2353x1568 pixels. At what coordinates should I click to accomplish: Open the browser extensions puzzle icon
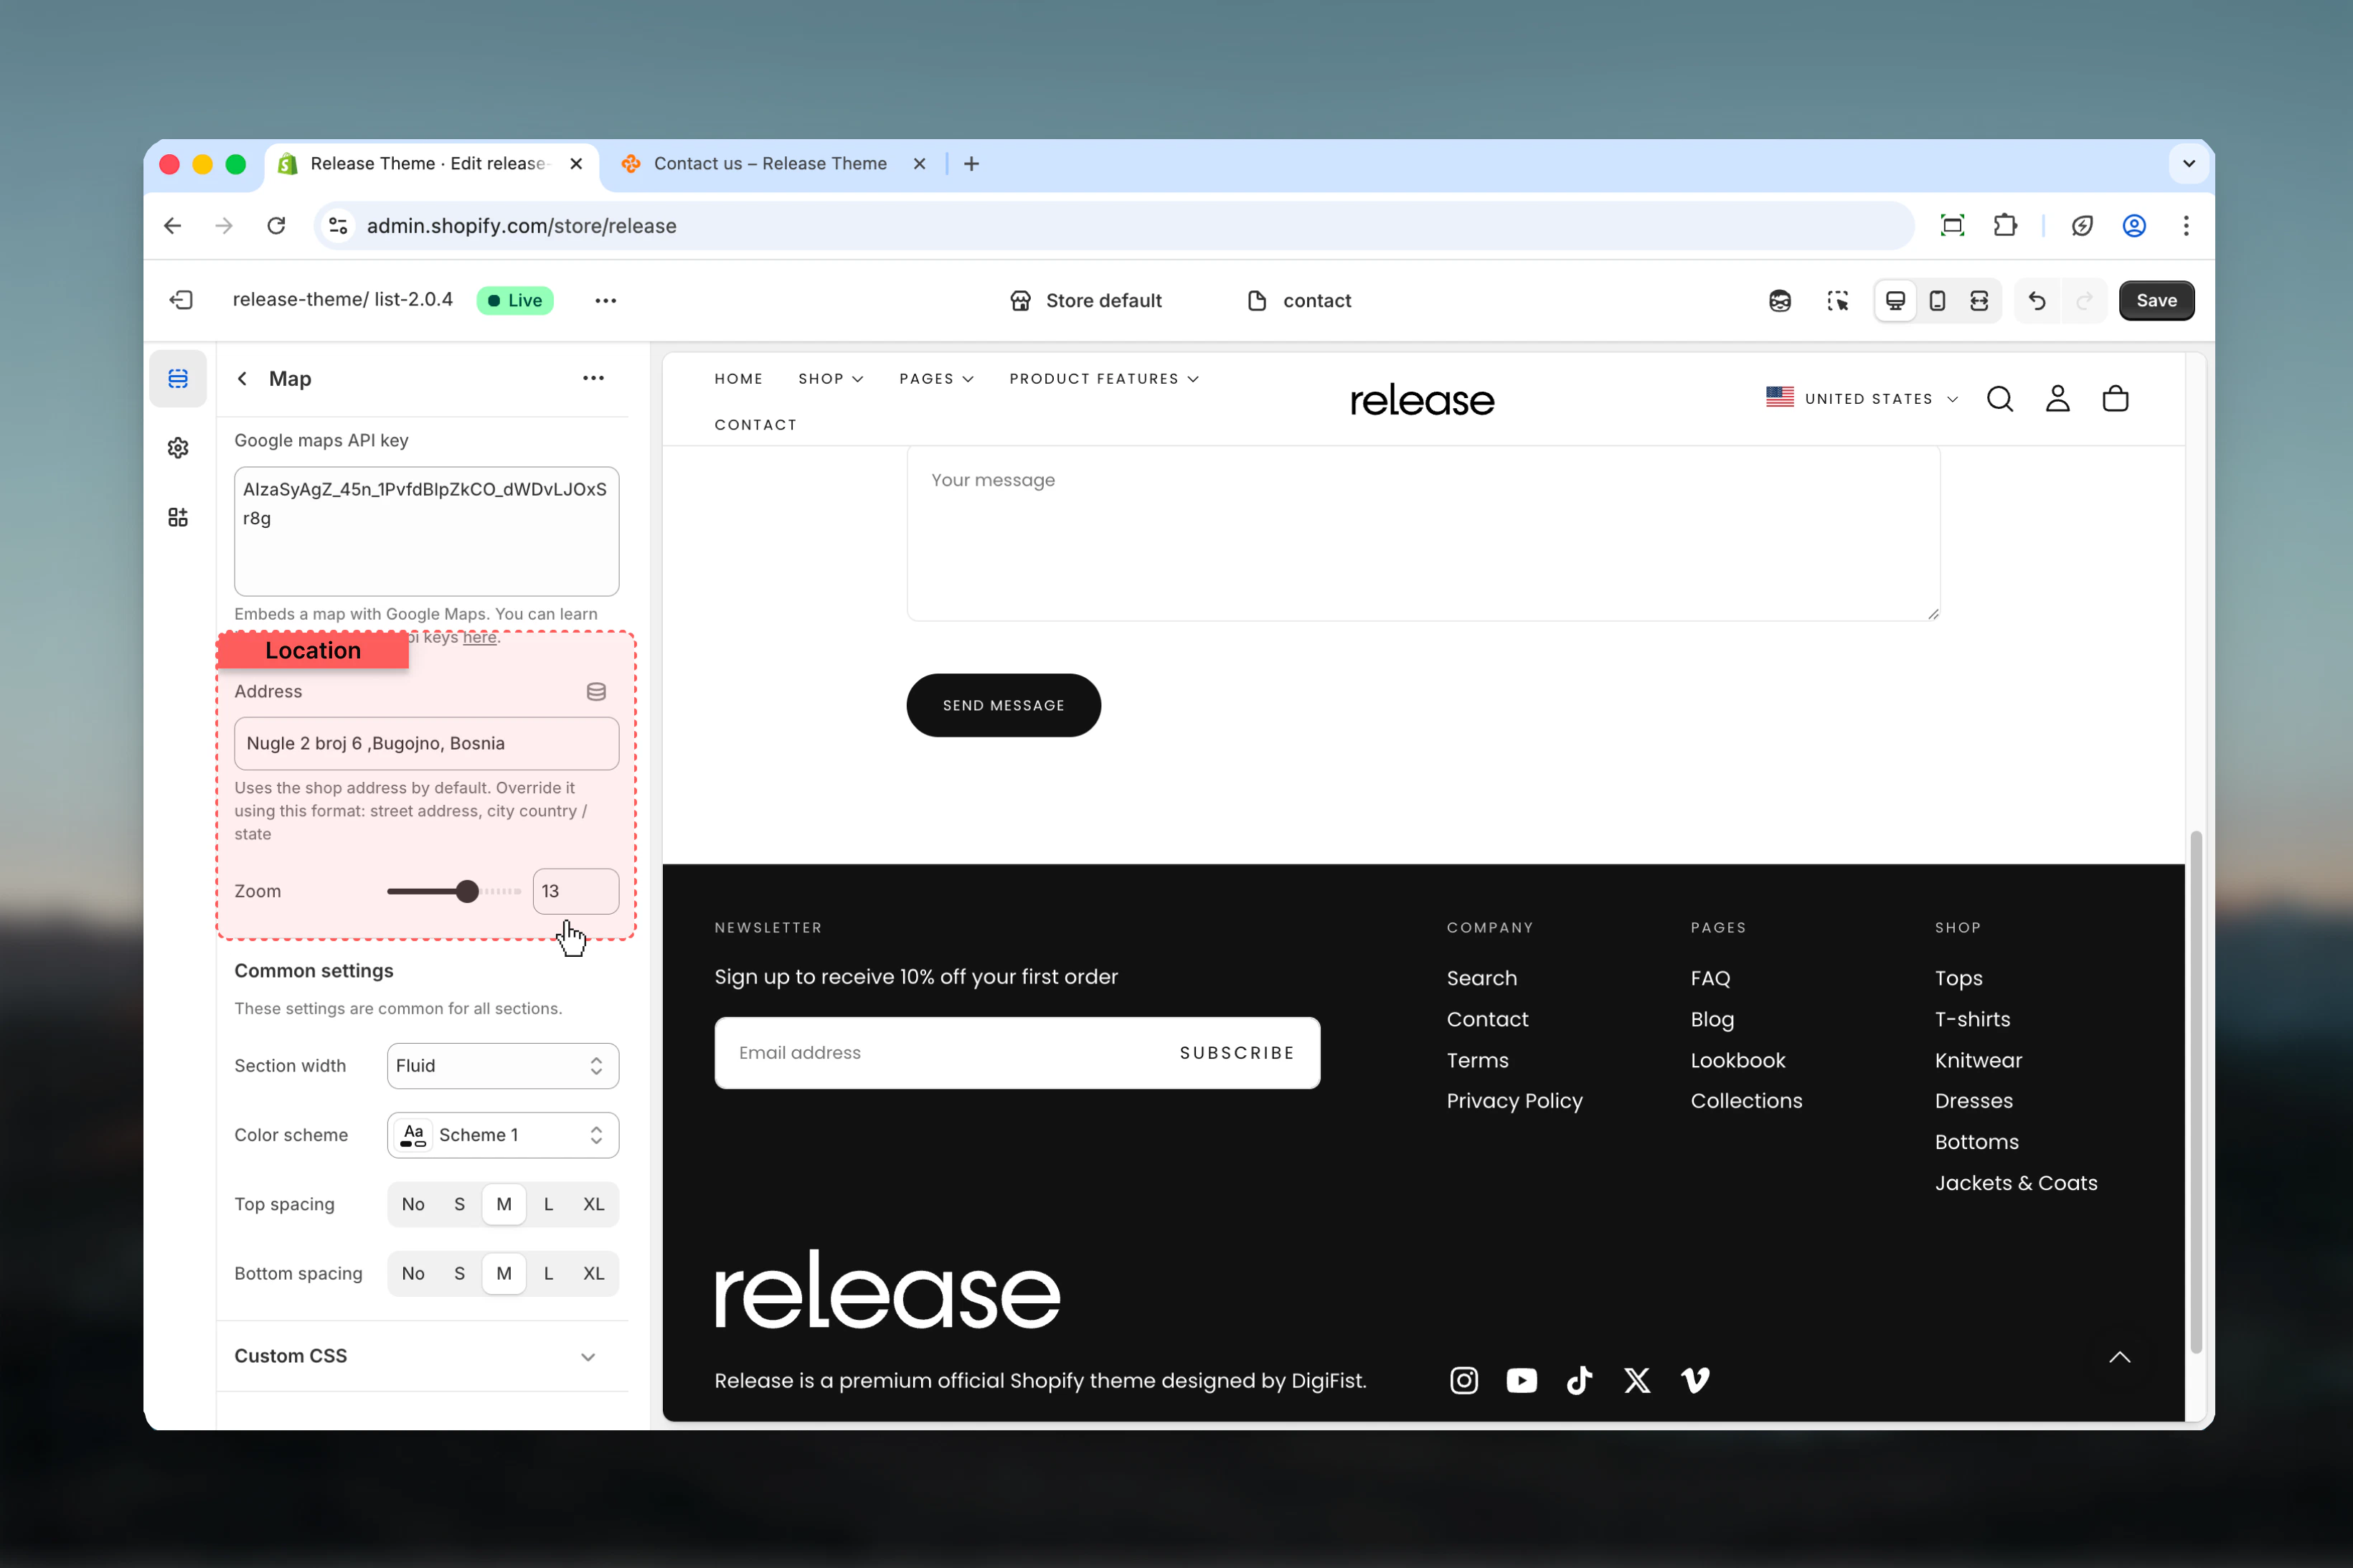pos(2005,226)
